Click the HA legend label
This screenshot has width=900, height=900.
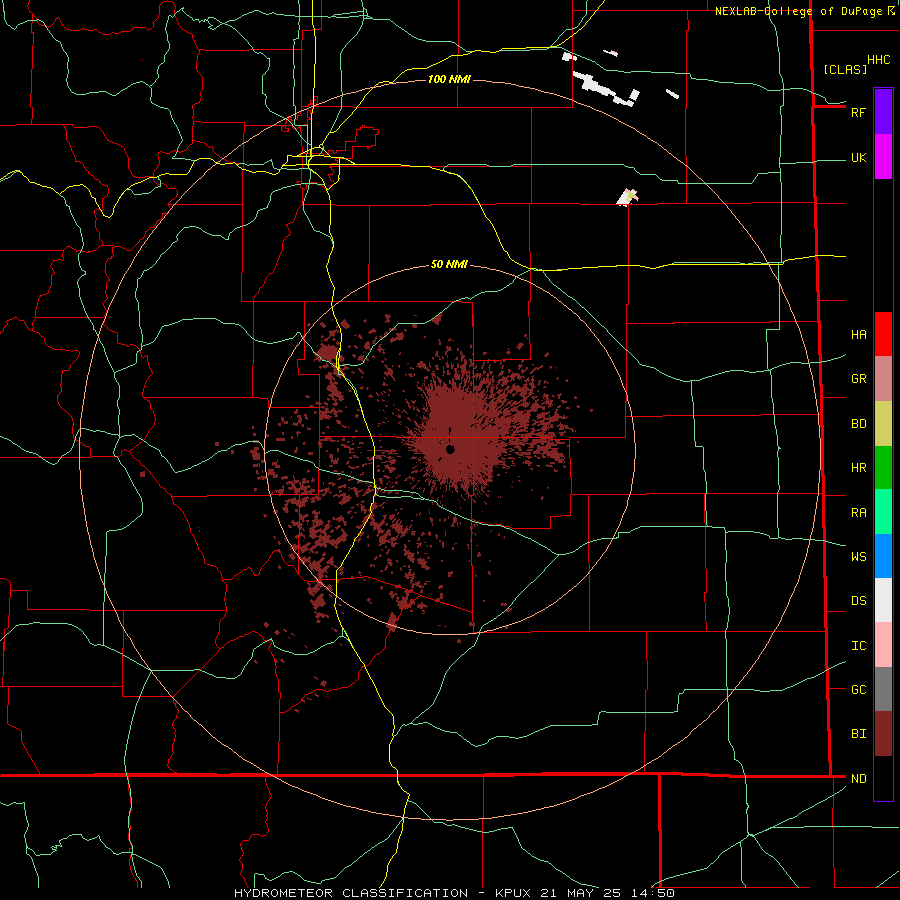point(858,335)
